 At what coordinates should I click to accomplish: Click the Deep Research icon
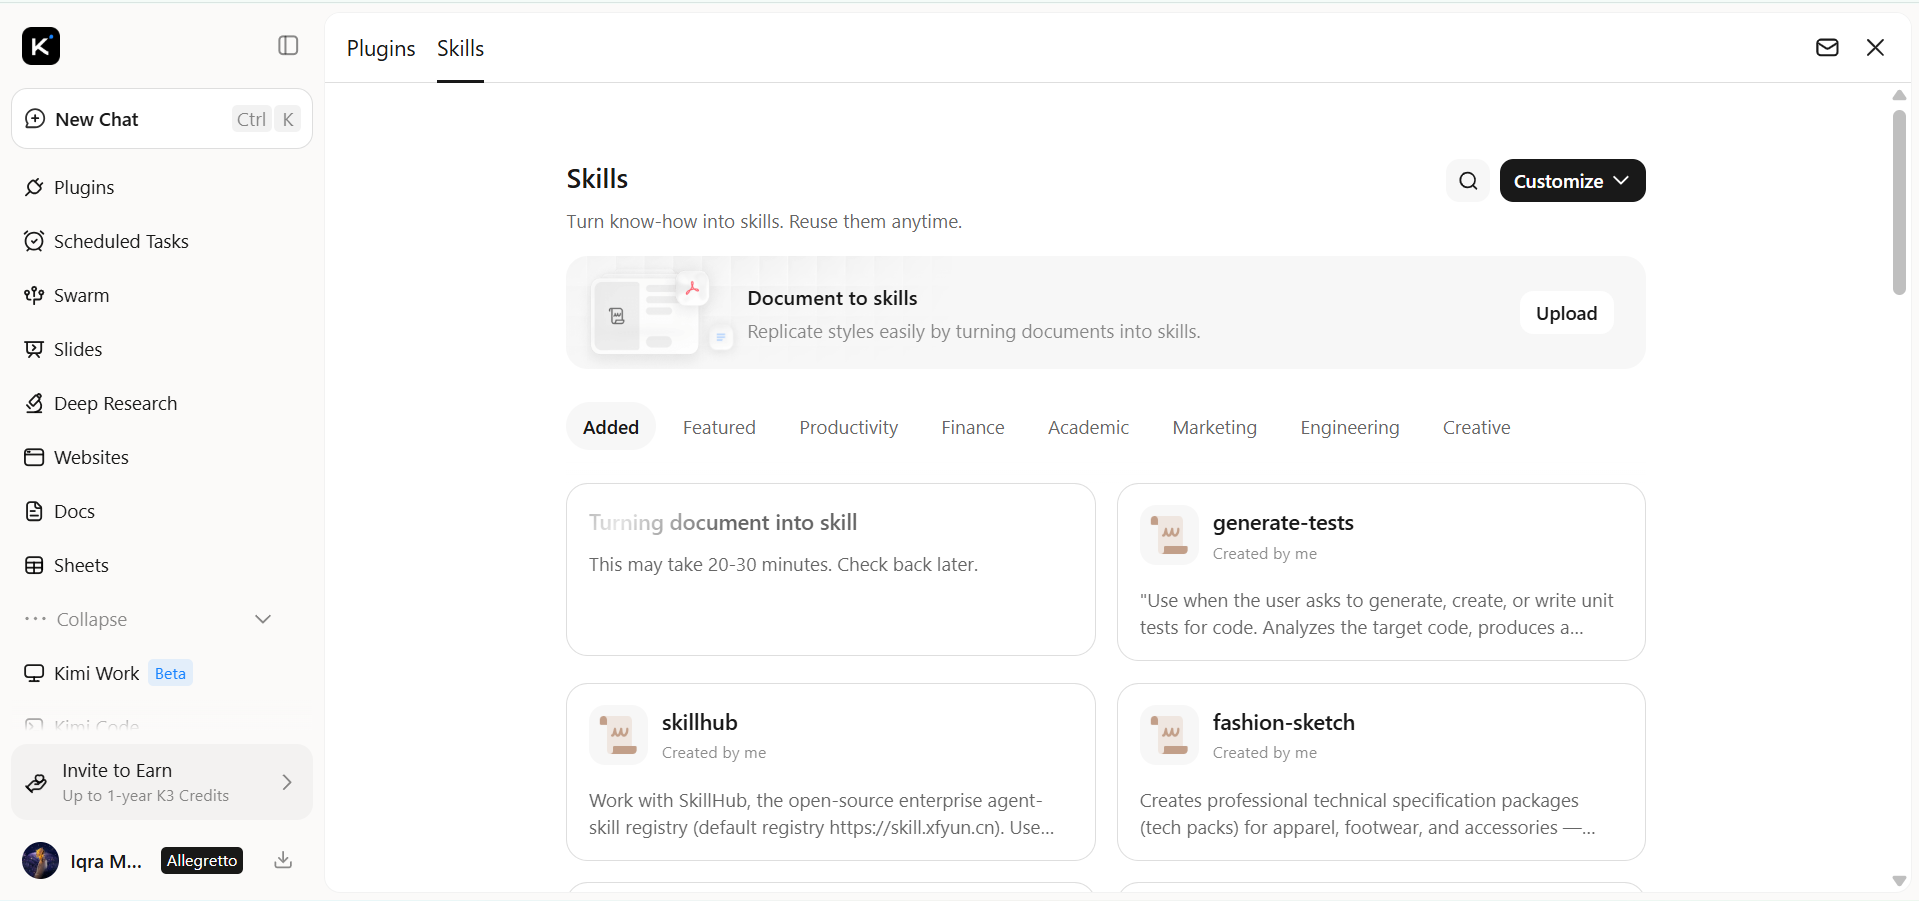[x=34, y=403]
